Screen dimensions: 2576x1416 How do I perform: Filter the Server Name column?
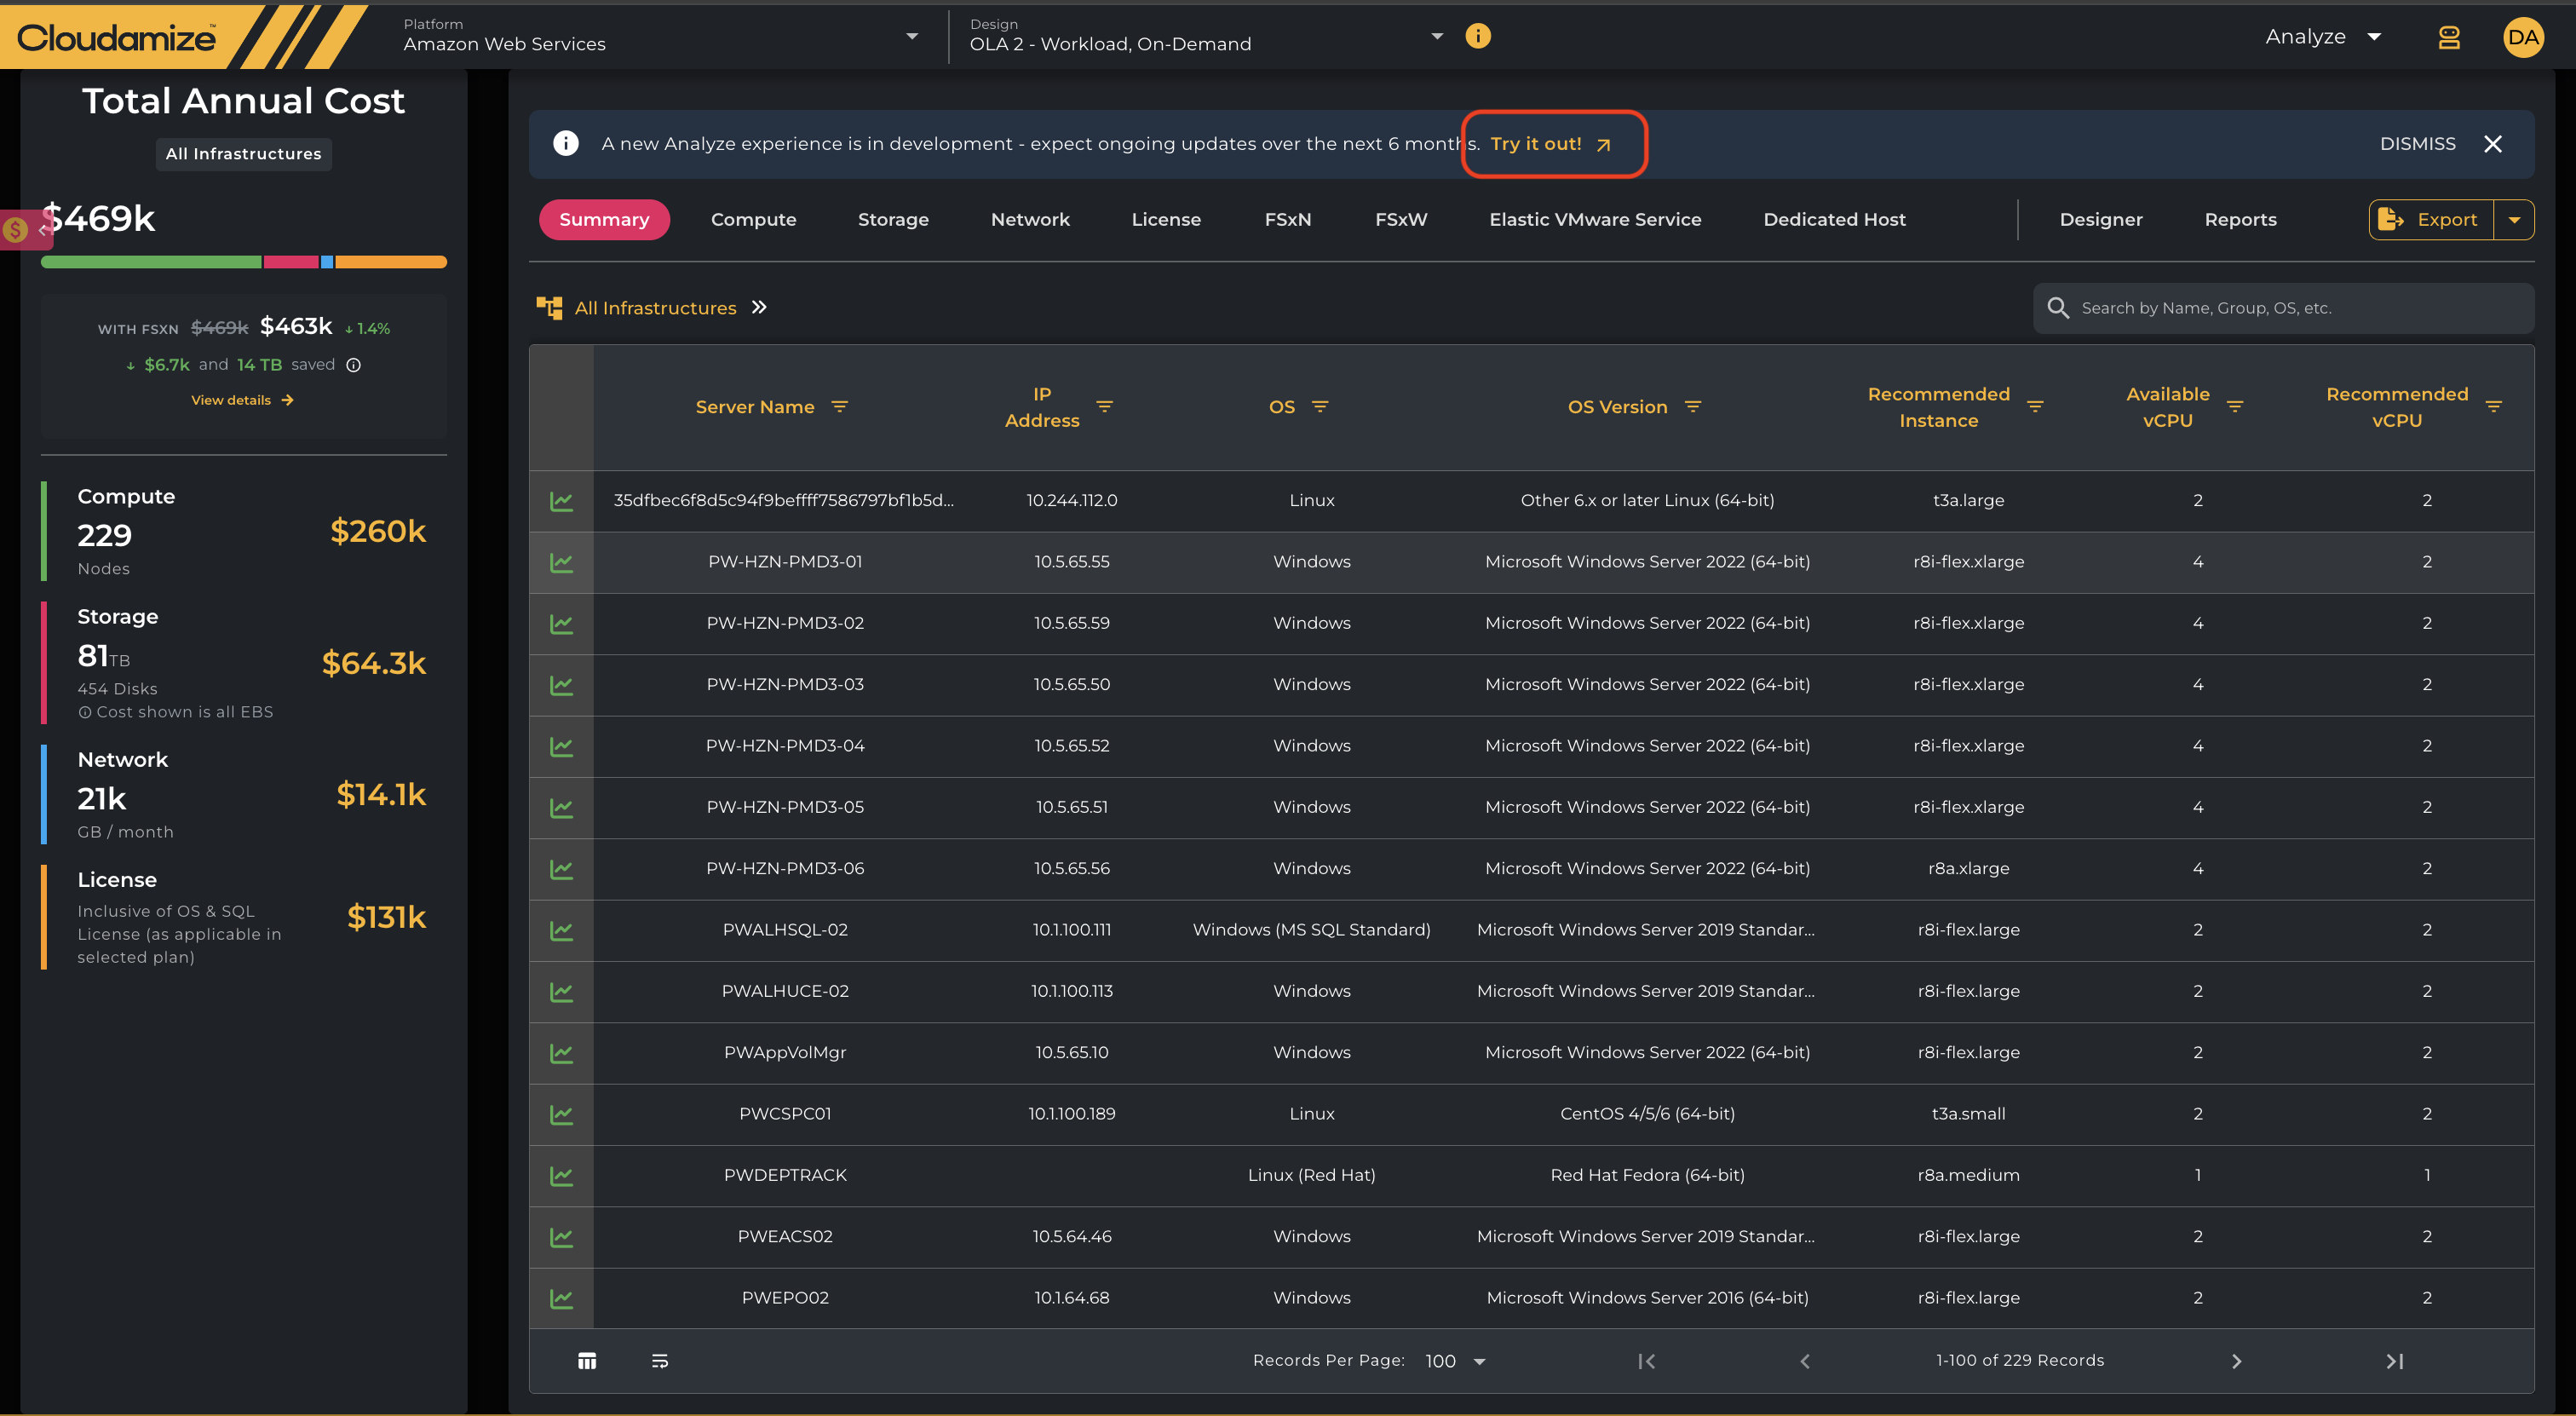tap(839, 407)
